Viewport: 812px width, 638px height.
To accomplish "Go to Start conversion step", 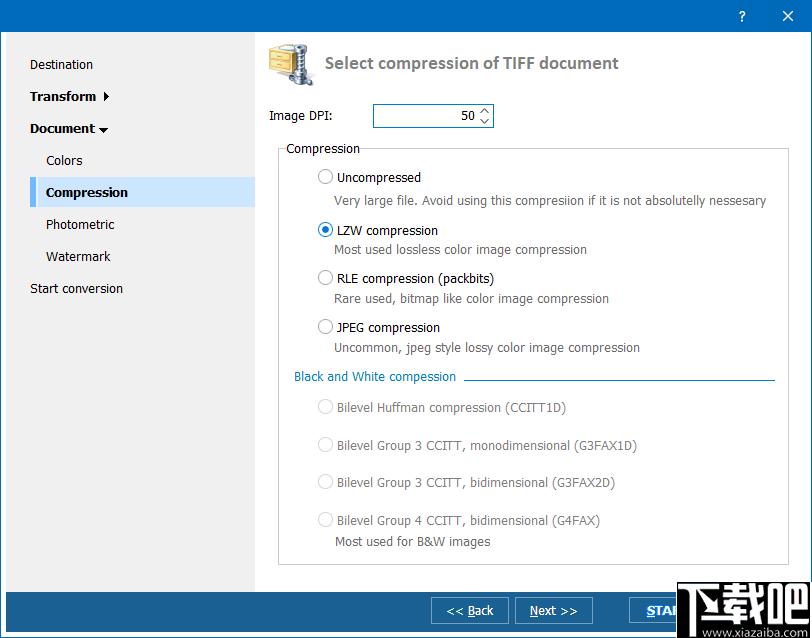I will click(x=76, y=289).
